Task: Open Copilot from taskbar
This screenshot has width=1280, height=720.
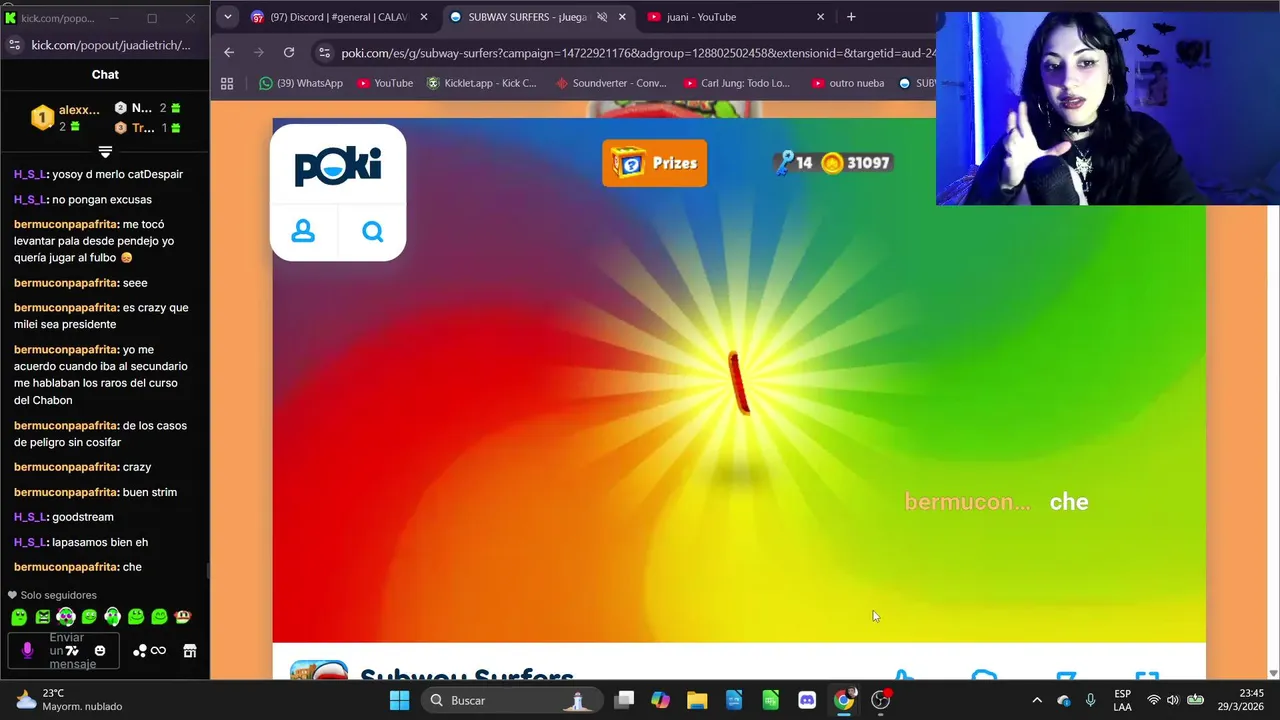Action: coord(660,700)
